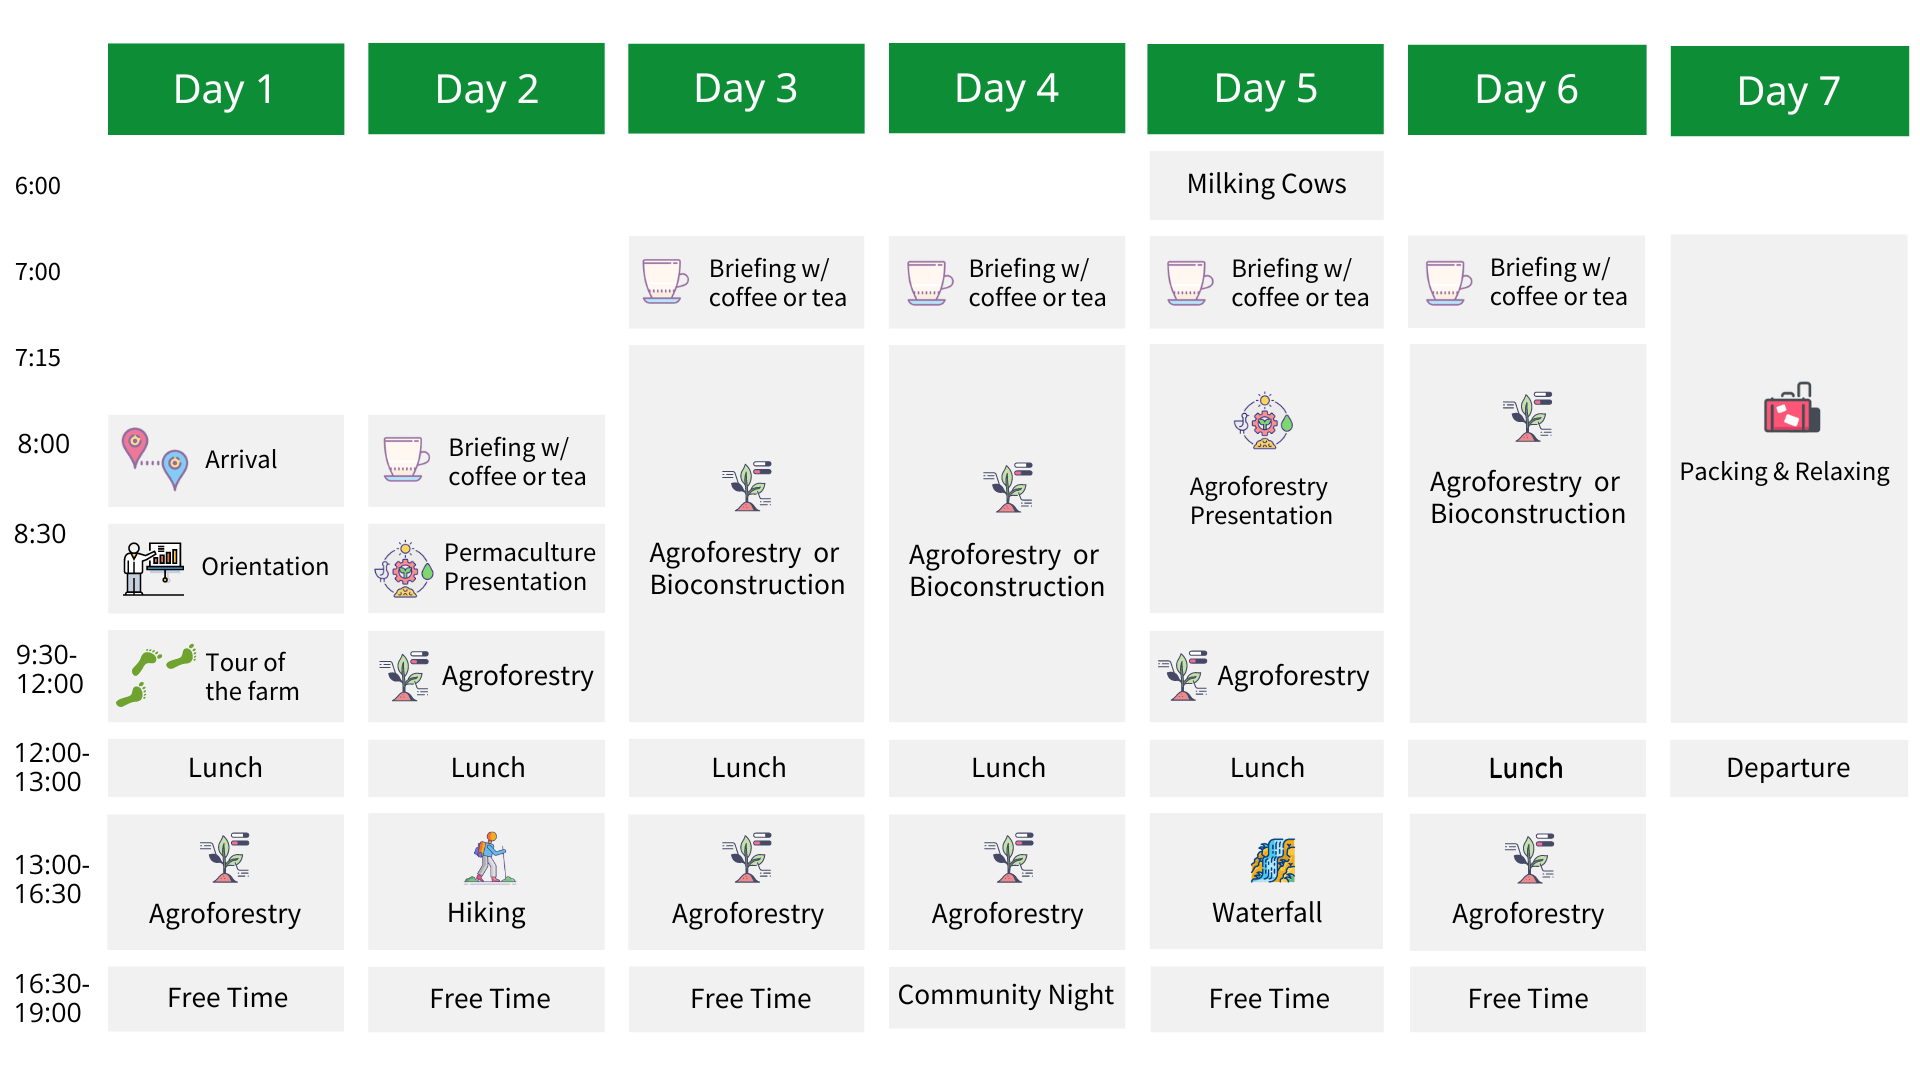Viewport: 1920px width, 1080px height.
Task: Click the Community Night block
Action: coord(1006,996)
